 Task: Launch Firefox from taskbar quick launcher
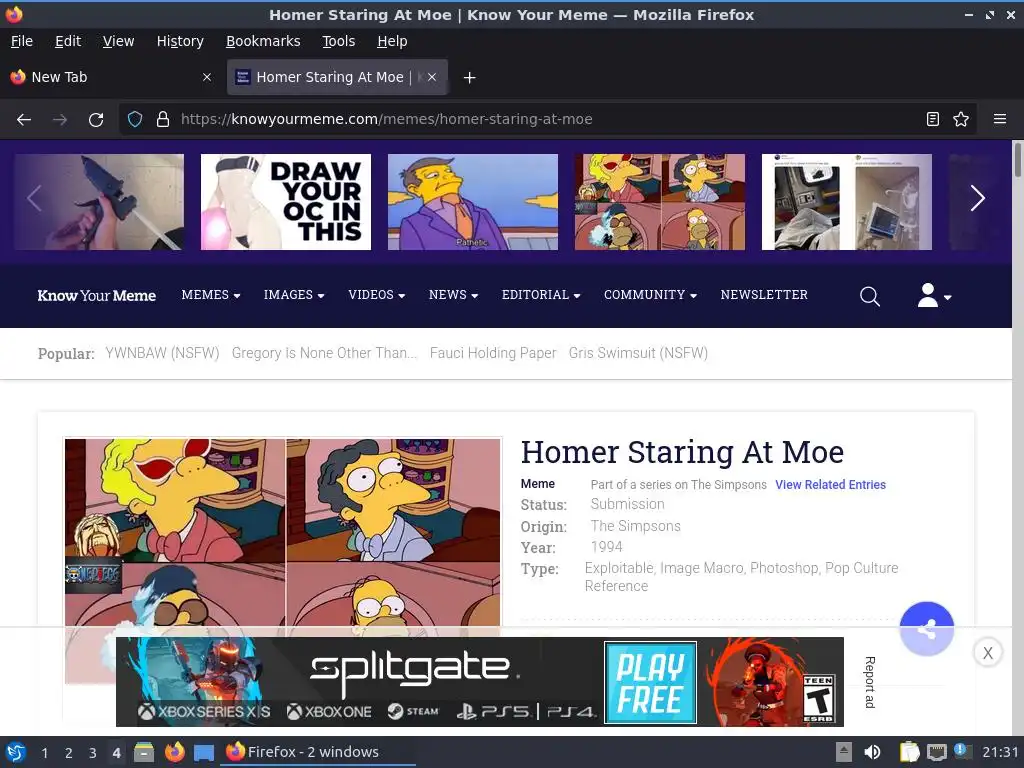click(x=174, y=752)
